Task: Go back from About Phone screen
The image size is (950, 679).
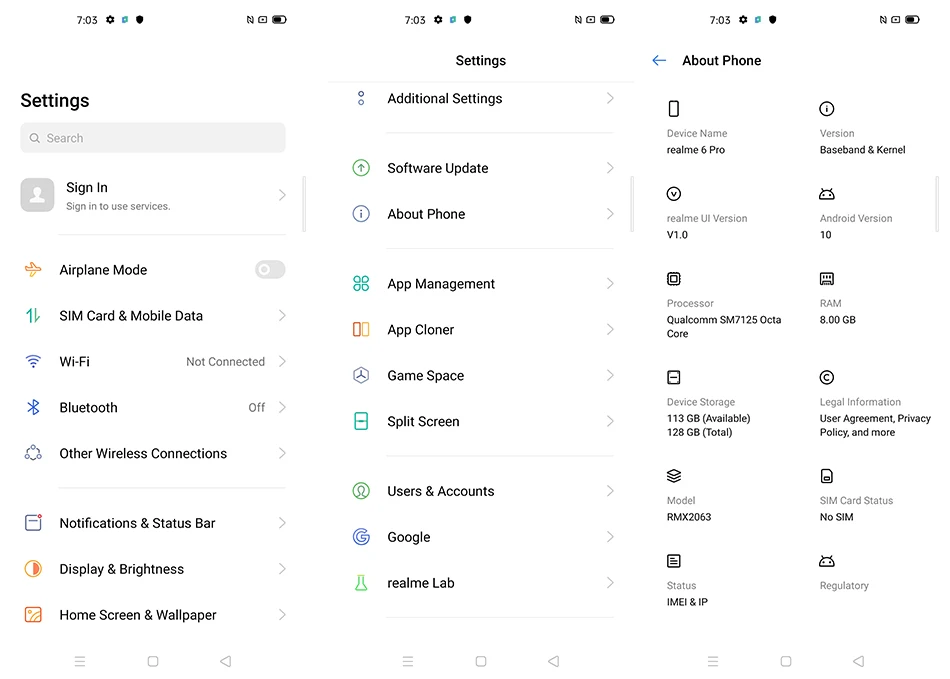Action: coord(659,60)
